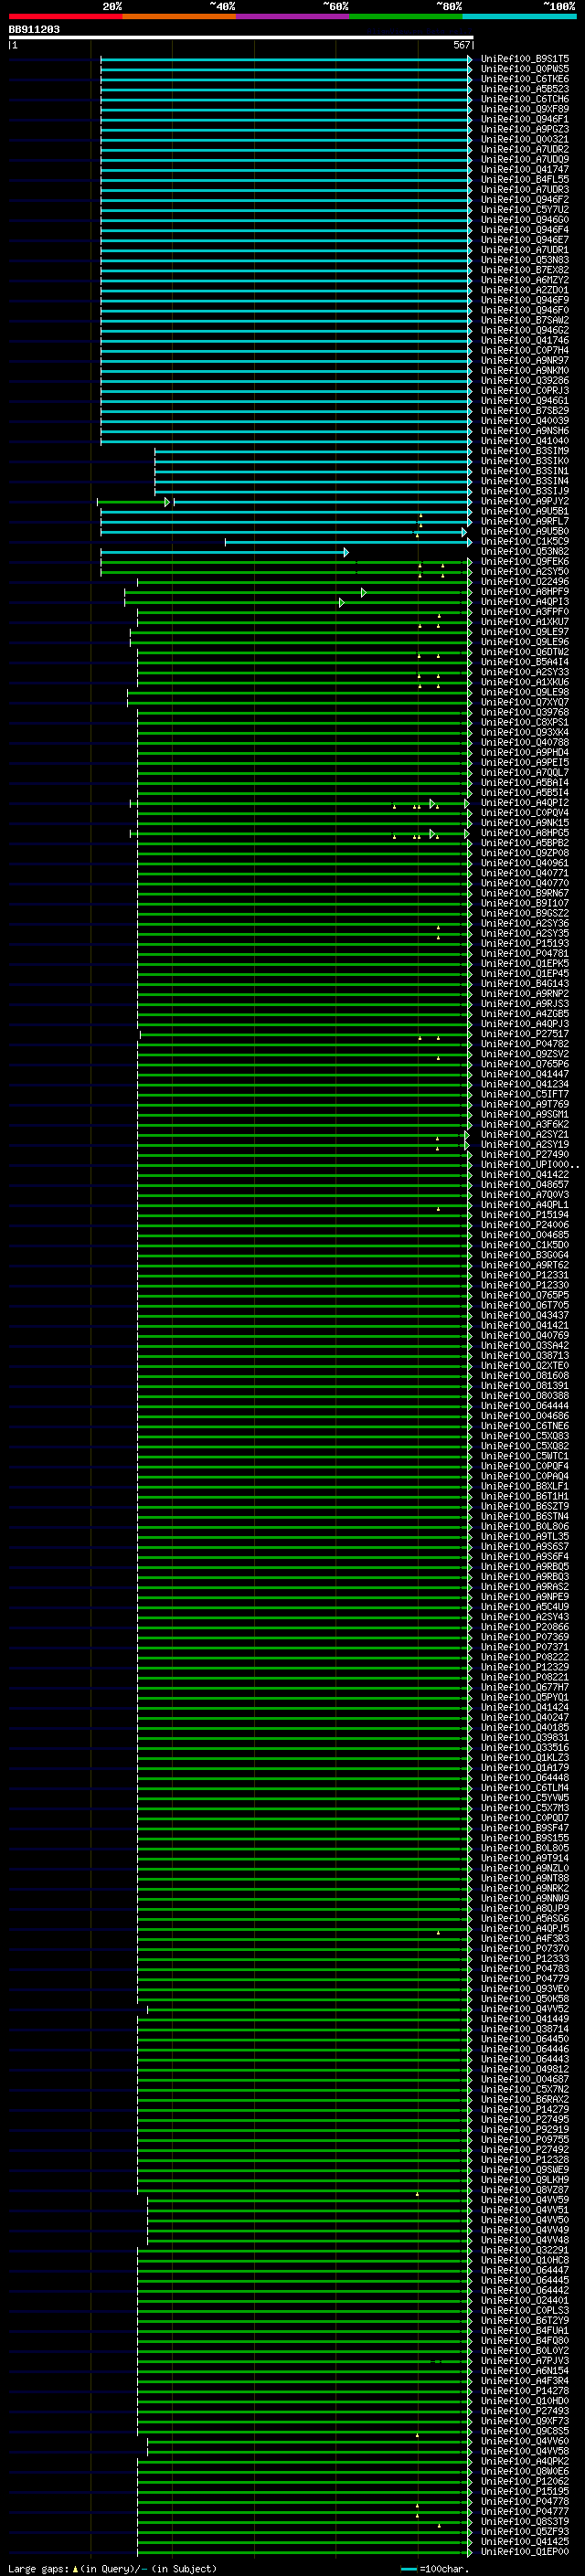Viewport: 585px width, 2576px height.
Task: Select hit UniRef100_Q765P6
Action: point(525,1064)
